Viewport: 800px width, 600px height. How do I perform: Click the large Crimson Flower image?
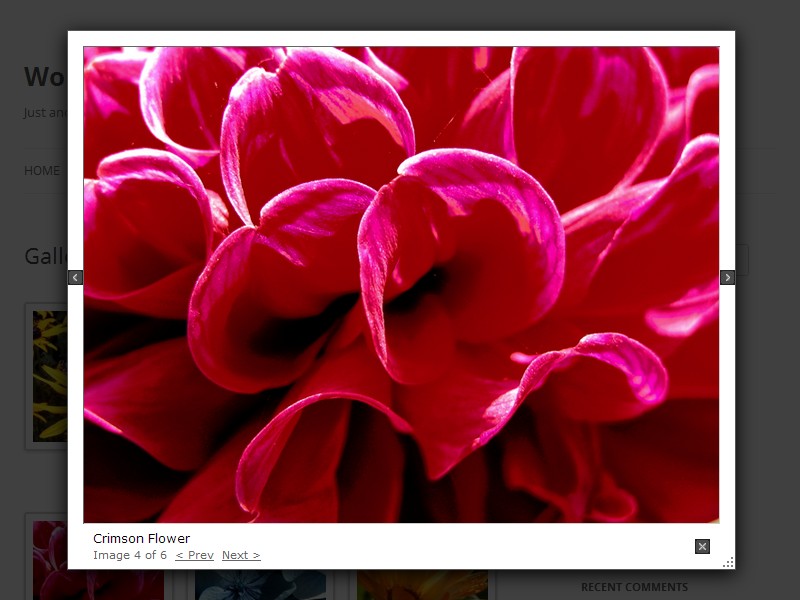pos(402,285)
